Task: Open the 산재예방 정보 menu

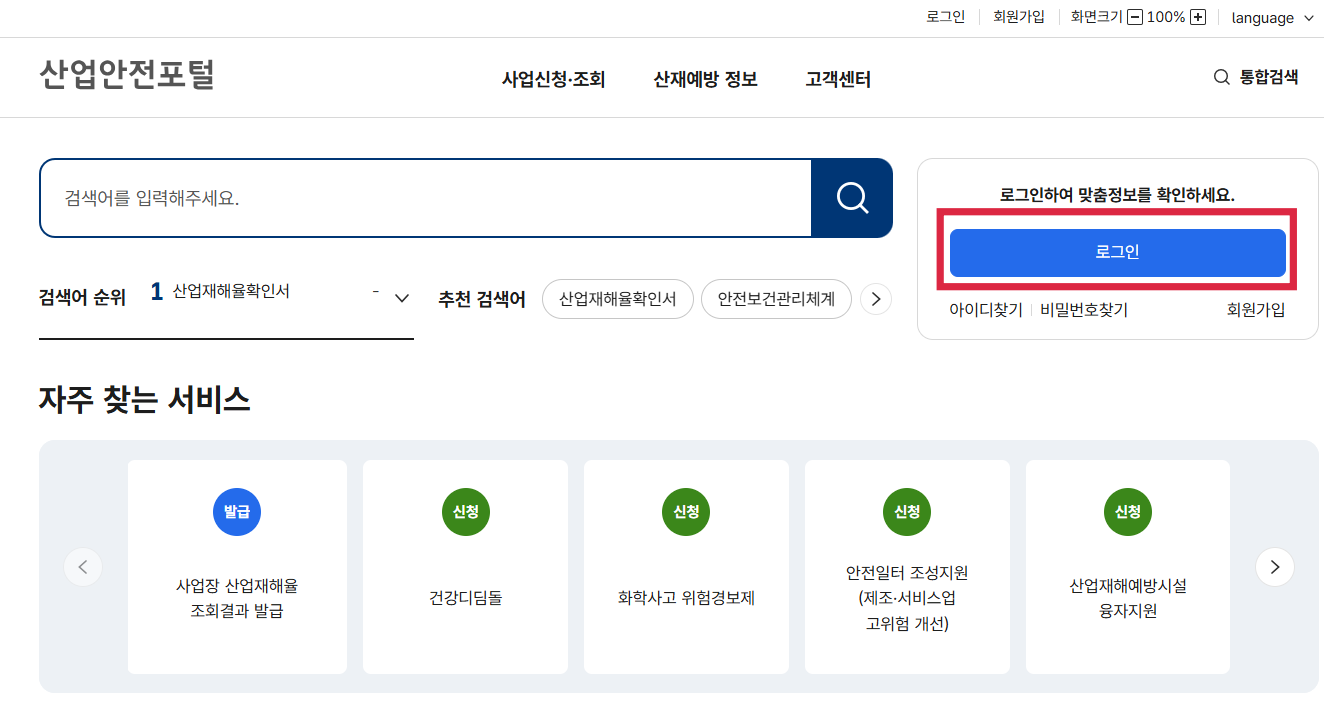Action: tap(704, 79)
